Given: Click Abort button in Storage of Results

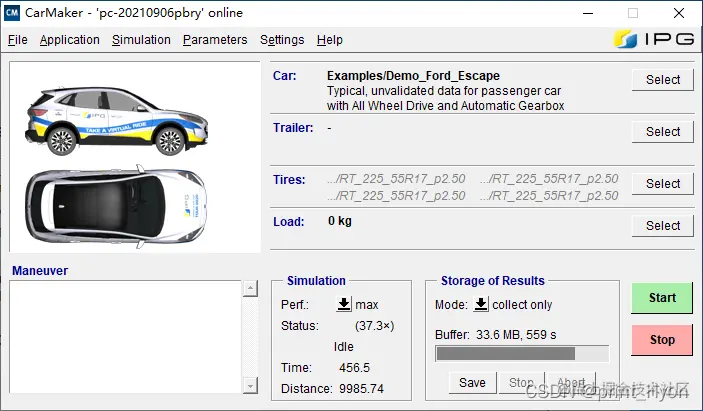Looking at the screenshot, I should coord(571,383).
